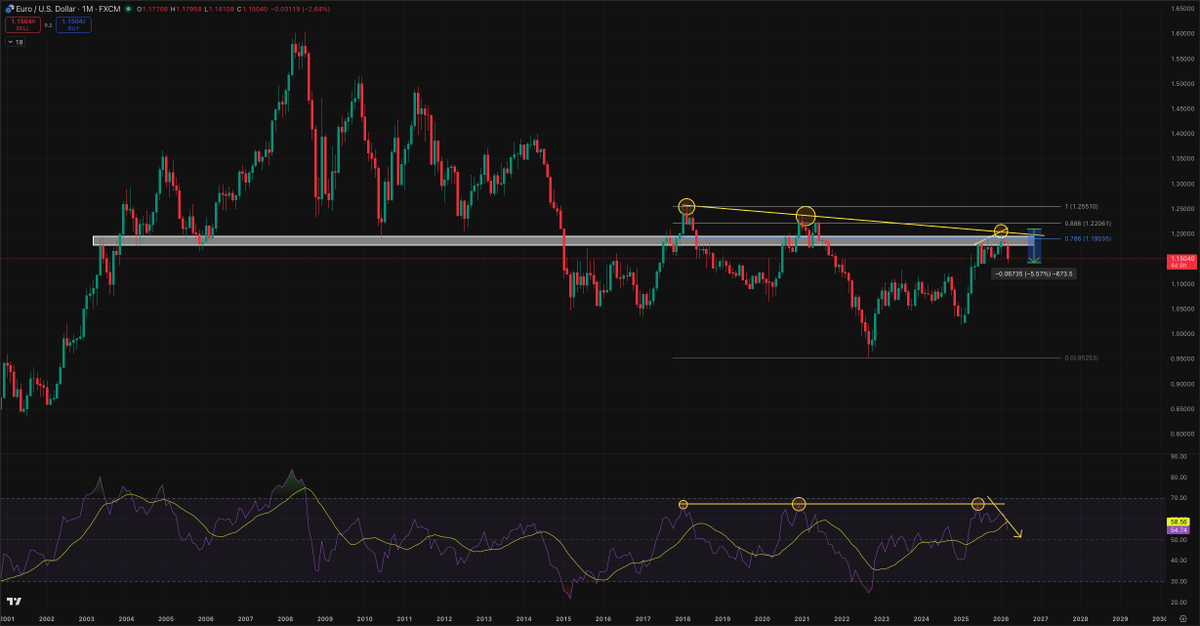Click the EUR/USD flag symbol icon
The width and height of the screenshot is (1200, 626).
(x=10, y=8)
